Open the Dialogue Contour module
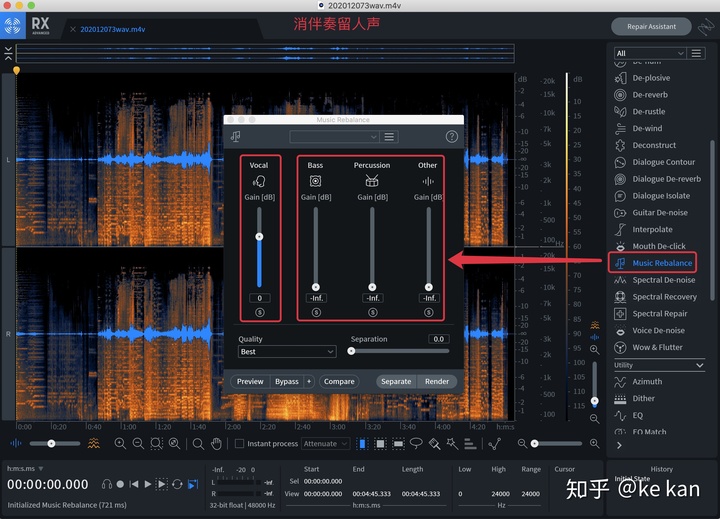 pyautogui.click(x=654, y=162)
